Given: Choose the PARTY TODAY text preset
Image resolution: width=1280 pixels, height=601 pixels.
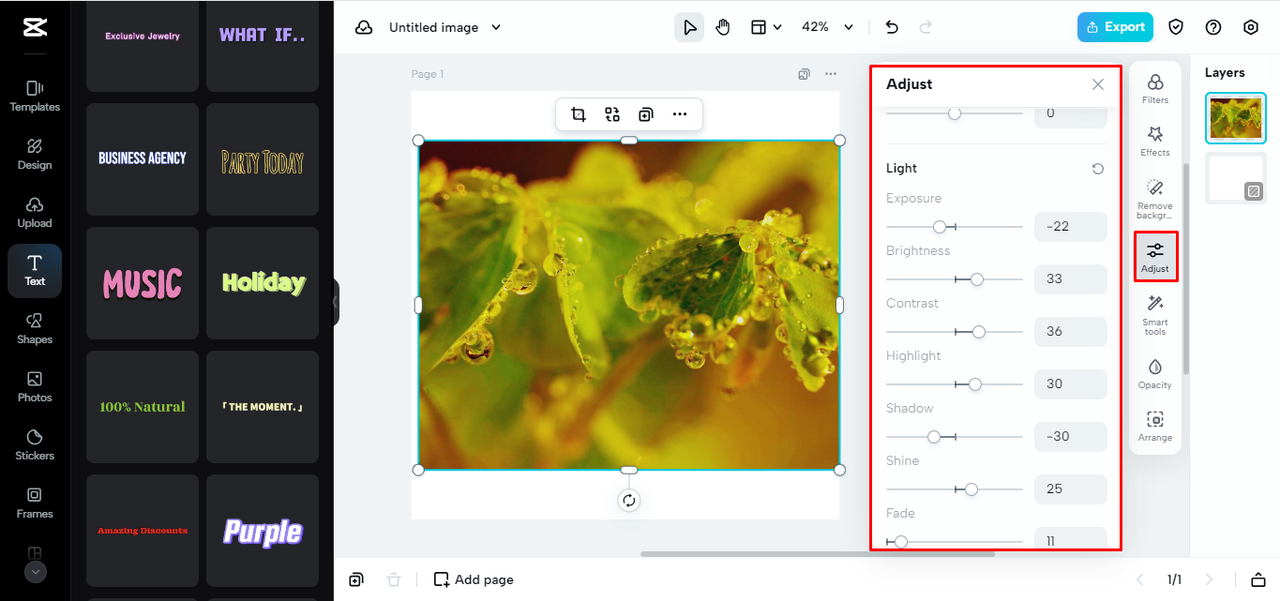Looking at the screenshot, I should point(263,159).
